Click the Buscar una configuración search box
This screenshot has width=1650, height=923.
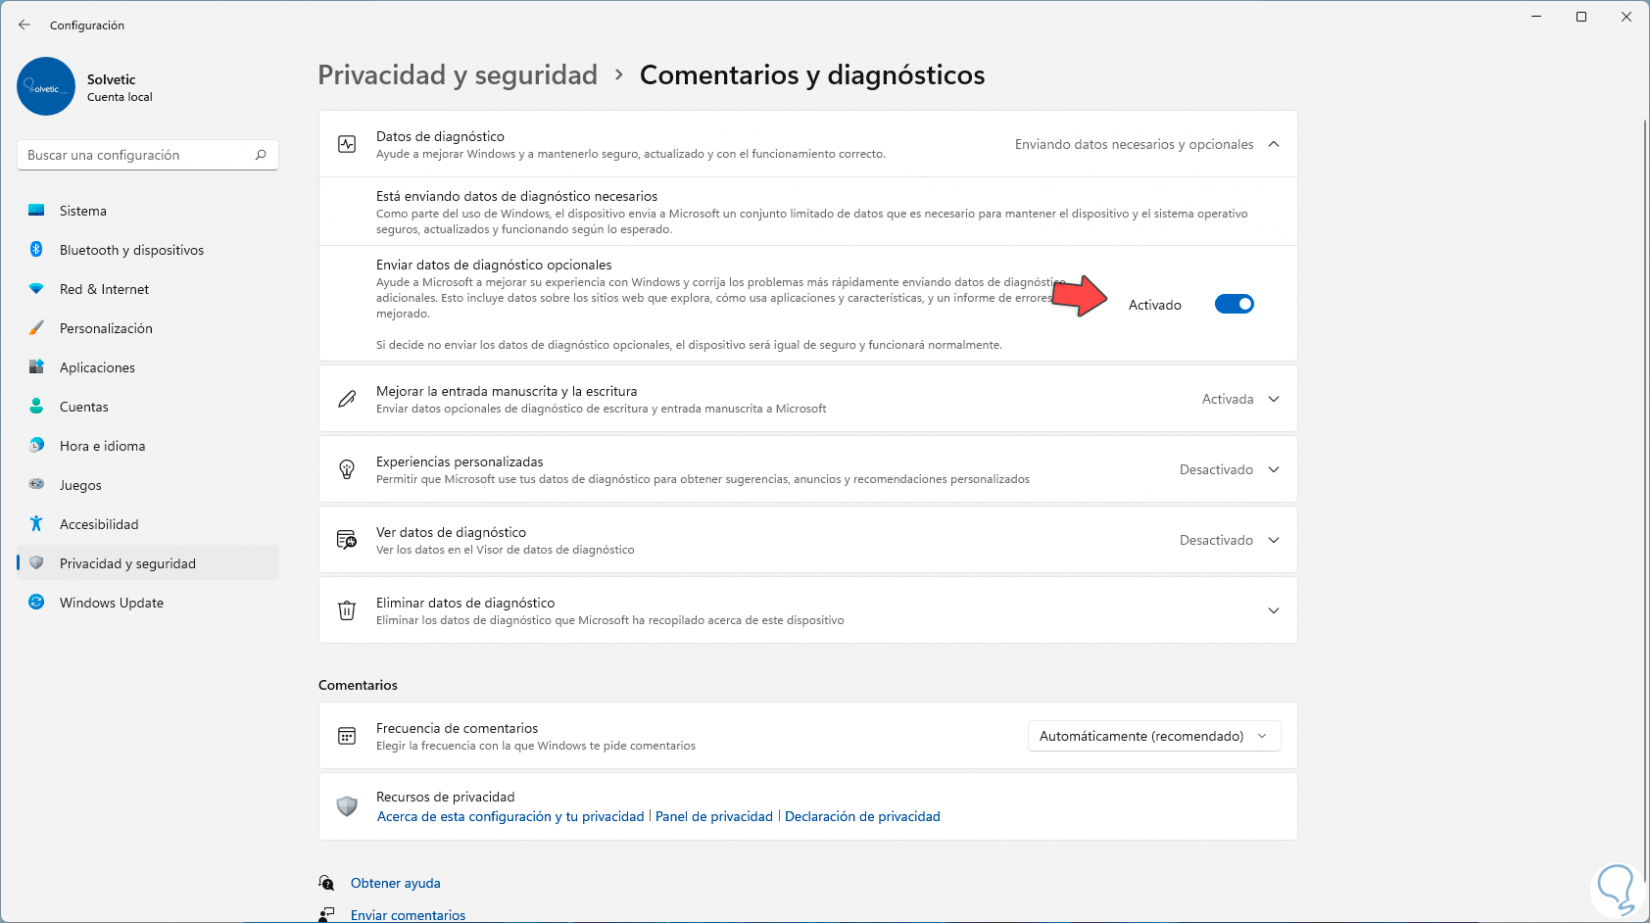tap(135, 155)
